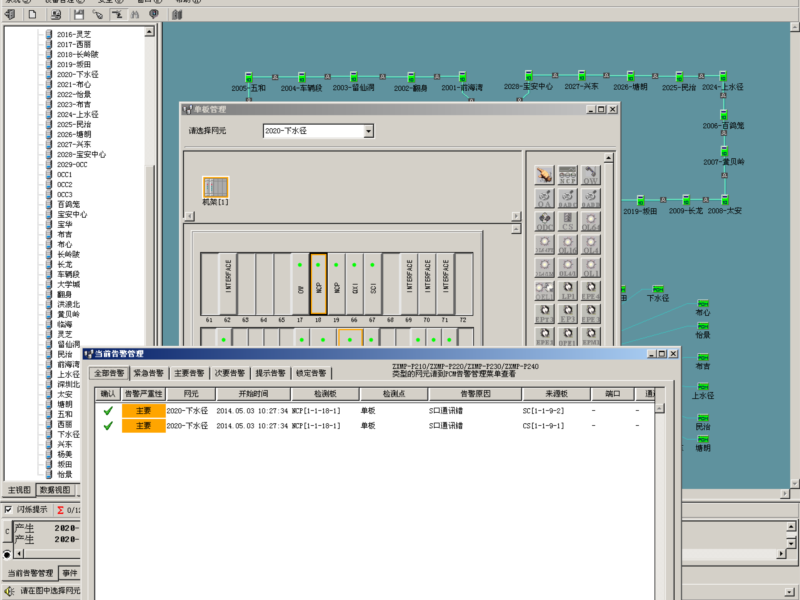Open the 请选择网元 dropdown list

tap(368, 131)
